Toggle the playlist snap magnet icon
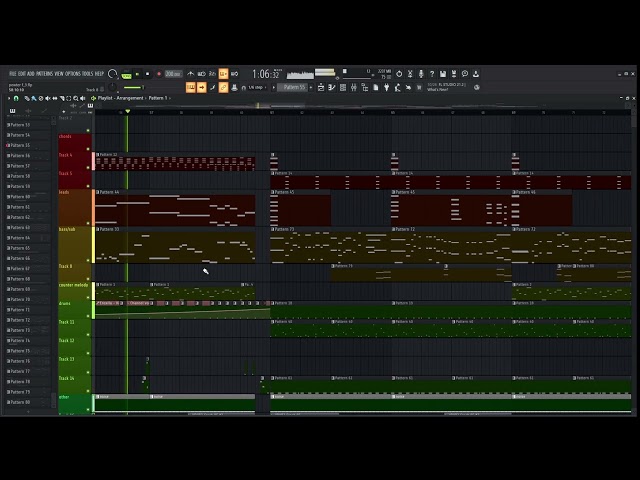The height and width of the screenshot is (480, 640). tap(16, 98)
